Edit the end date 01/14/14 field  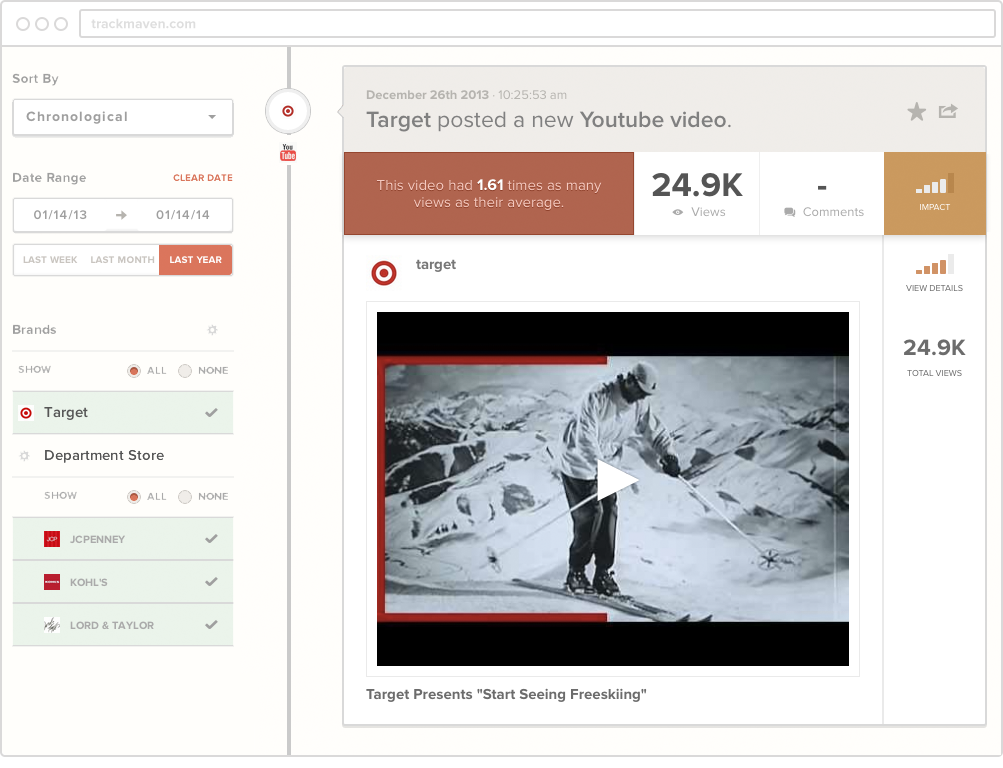(x=183, y=215)
